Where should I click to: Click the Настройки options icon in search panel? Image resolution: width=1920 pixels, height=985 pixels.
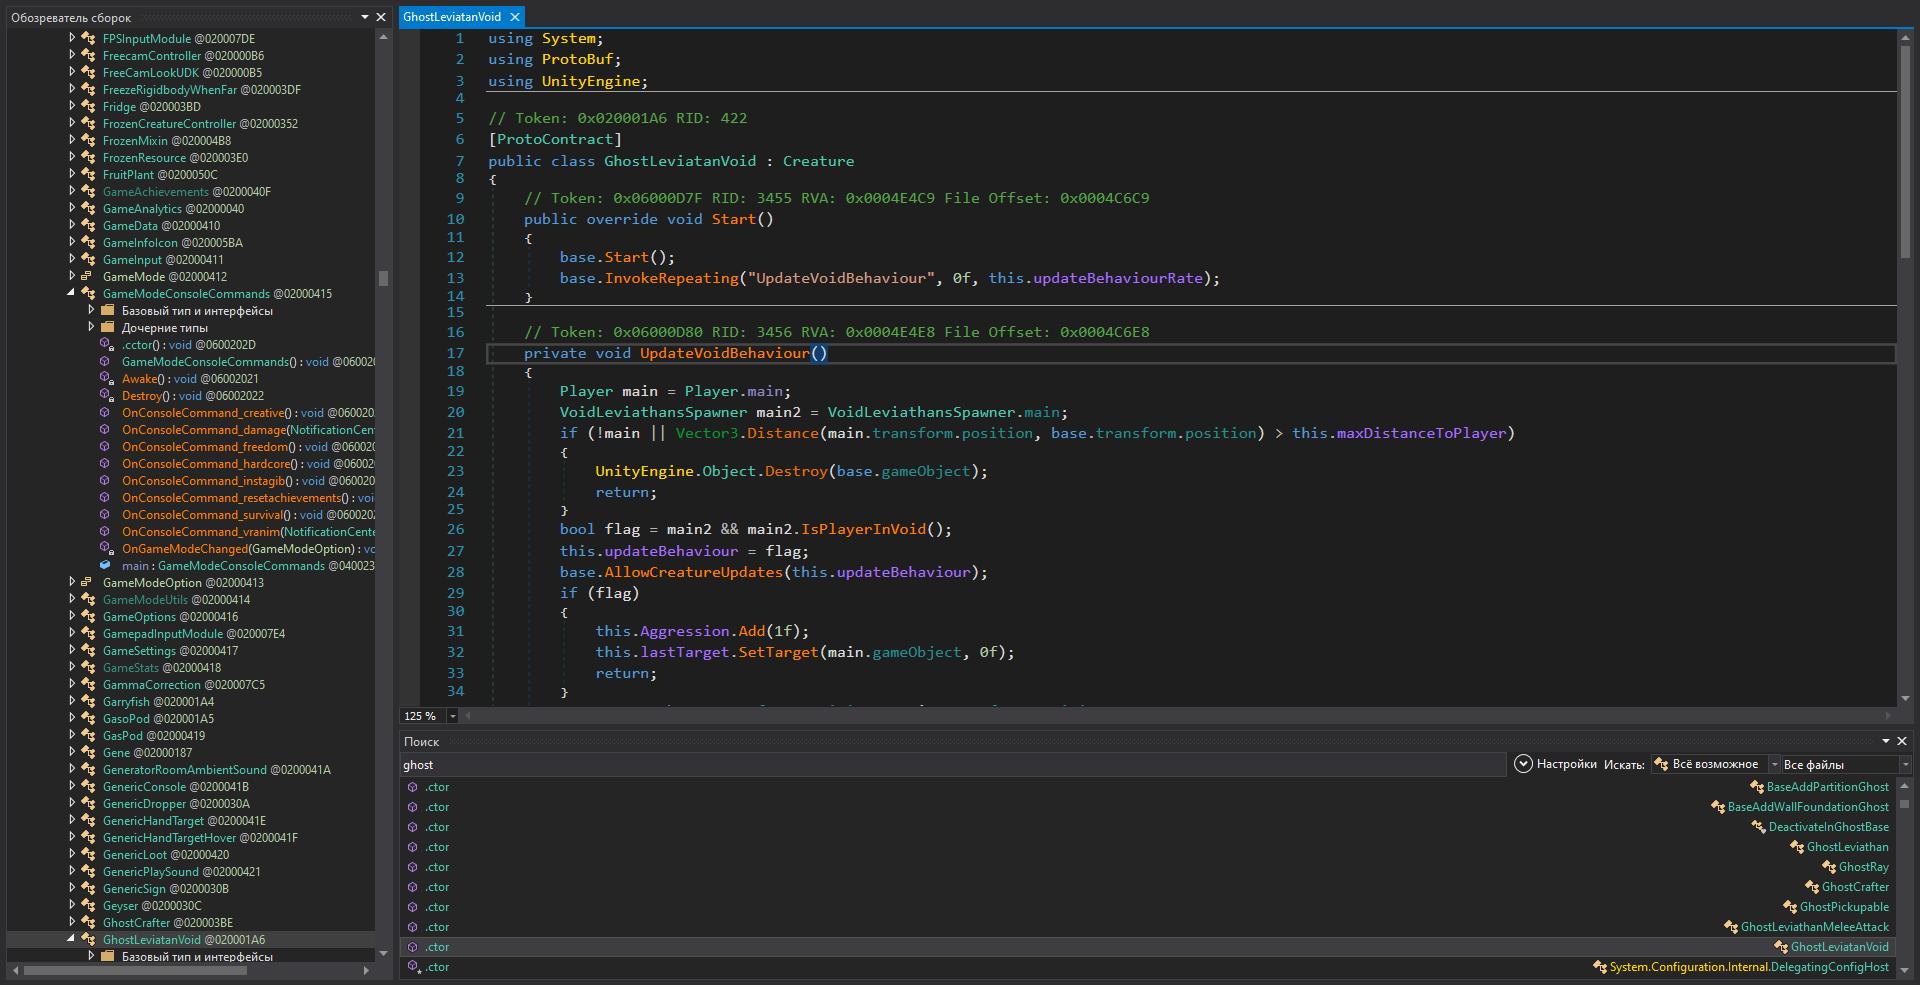tap(1523, 764)
